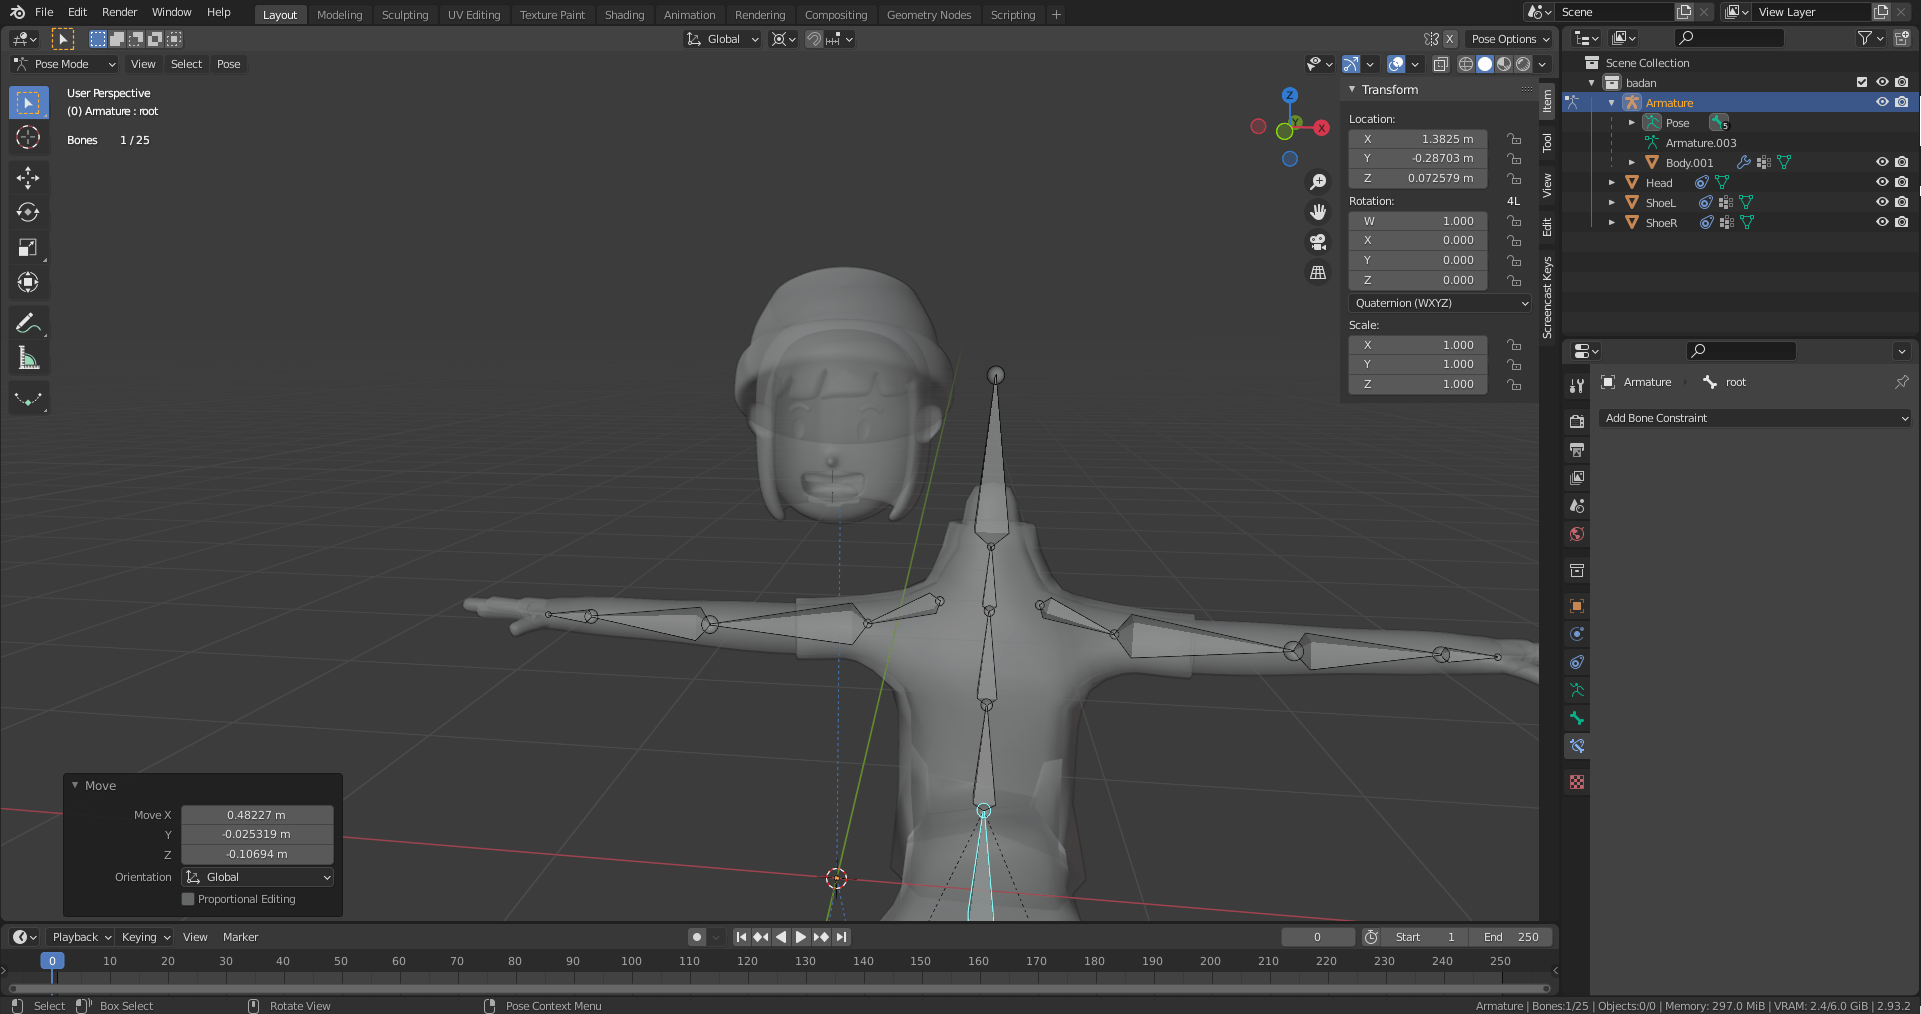Open the Measure tool
The width and height of the screenshot is (1921, 1014).
coord(28,357)
